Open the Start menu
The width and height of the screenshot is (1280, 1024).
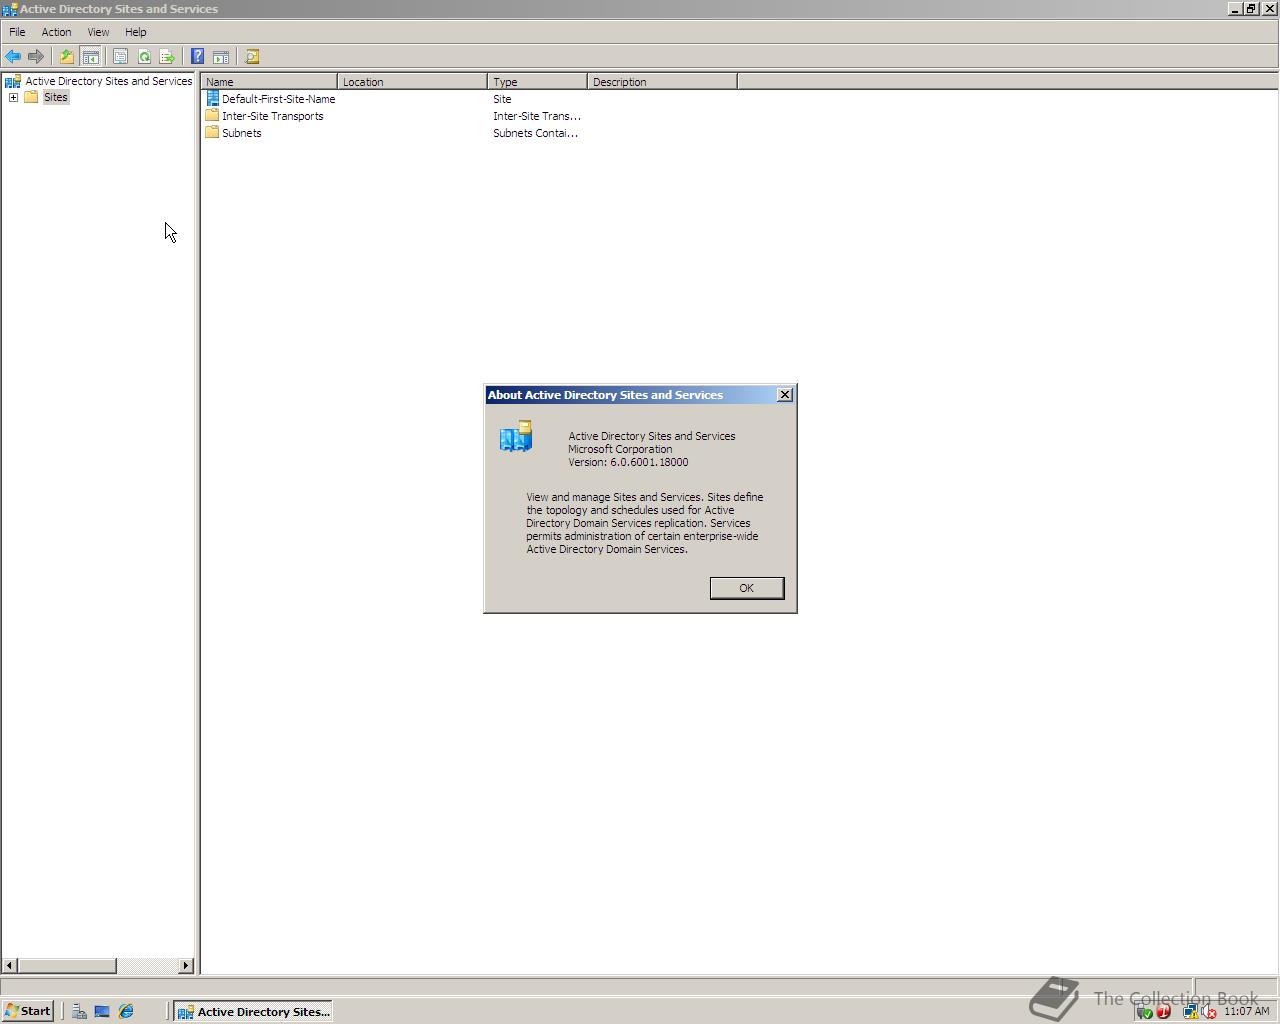[x=27, y=1011]
